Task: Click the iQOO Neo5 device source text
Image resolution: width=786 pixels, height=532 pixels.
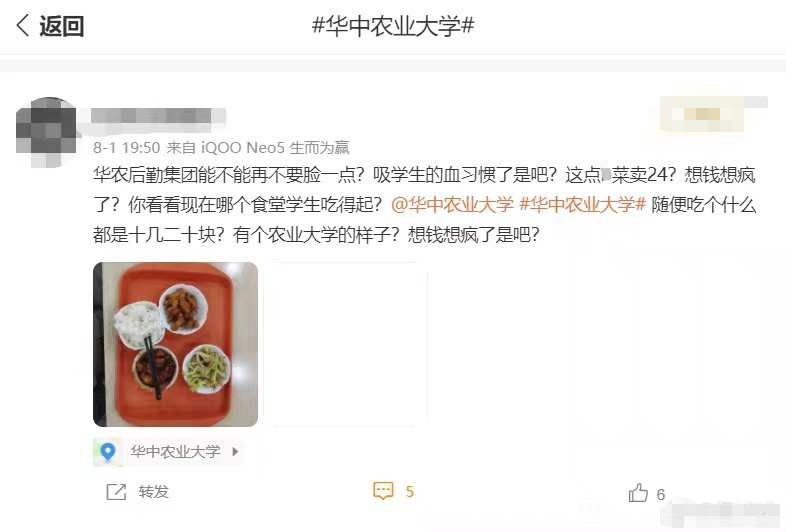Action: pyautogui.click(x=243, y=147)
